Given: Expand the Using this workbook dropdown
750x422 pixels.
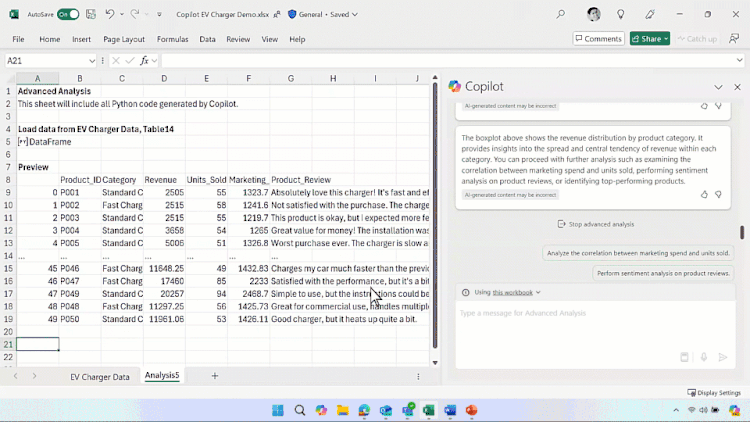Looking at the screenshot, I should click(538, 292).
